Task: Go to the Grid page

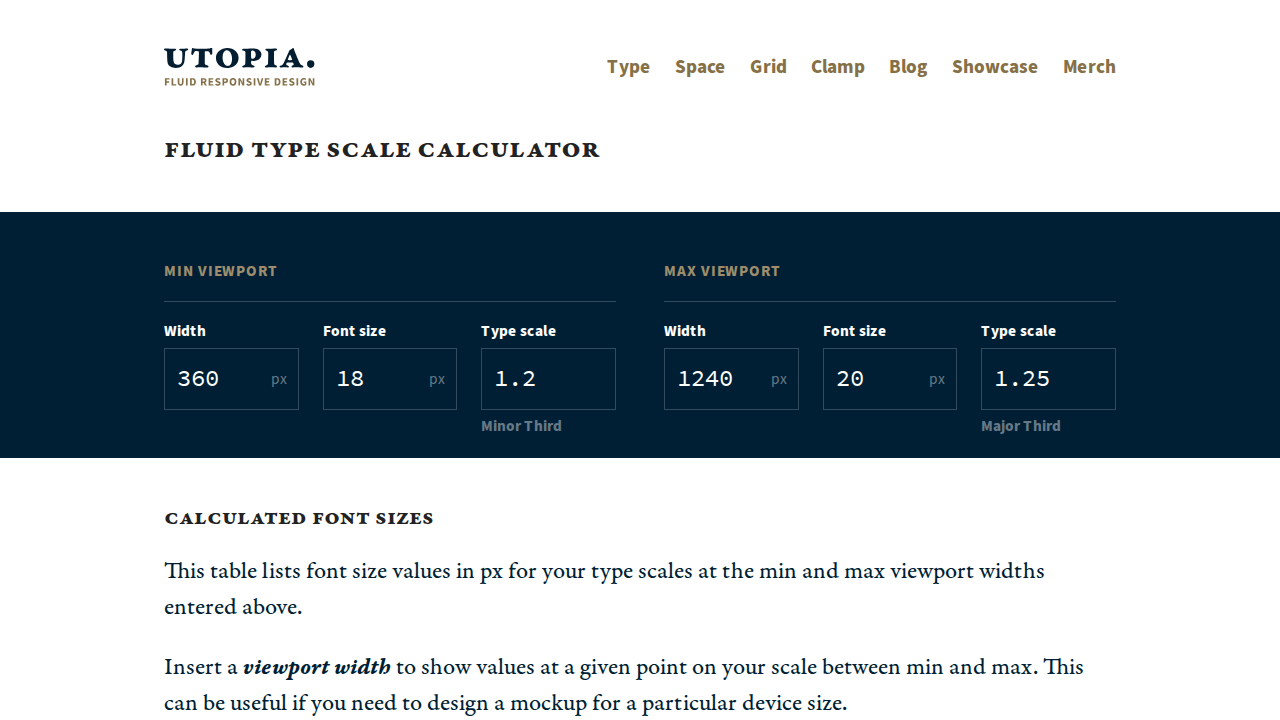Action: pyautogui.click(x=768, y=67)
